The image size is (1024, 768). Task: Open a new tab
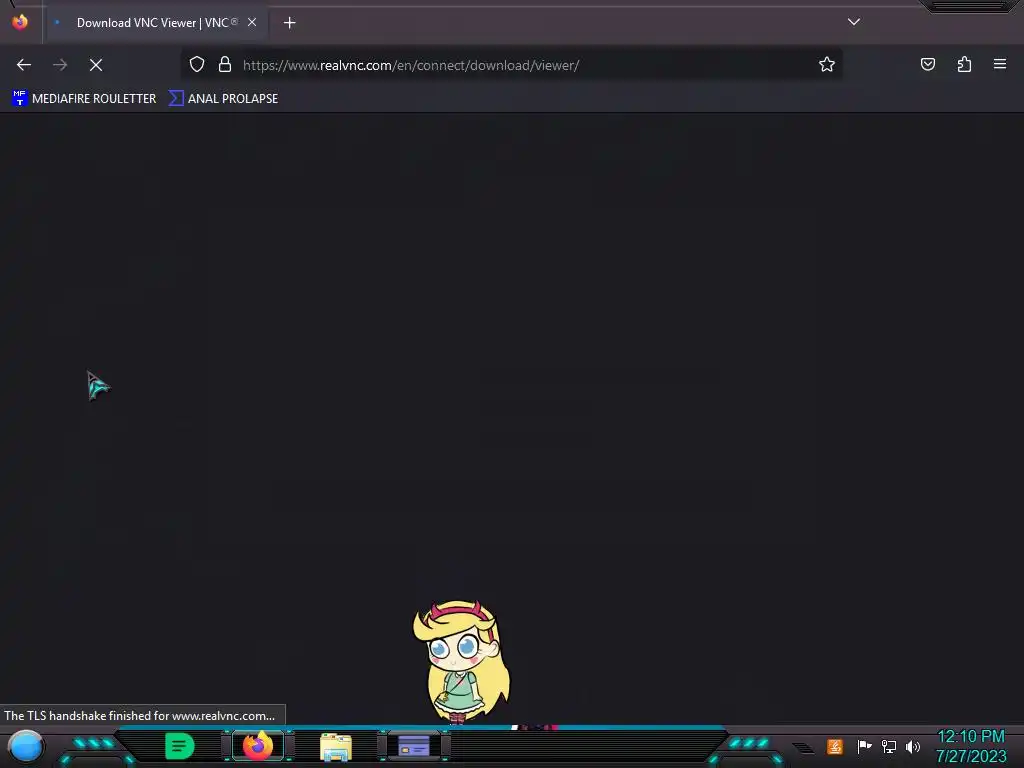tap(289, 23)
